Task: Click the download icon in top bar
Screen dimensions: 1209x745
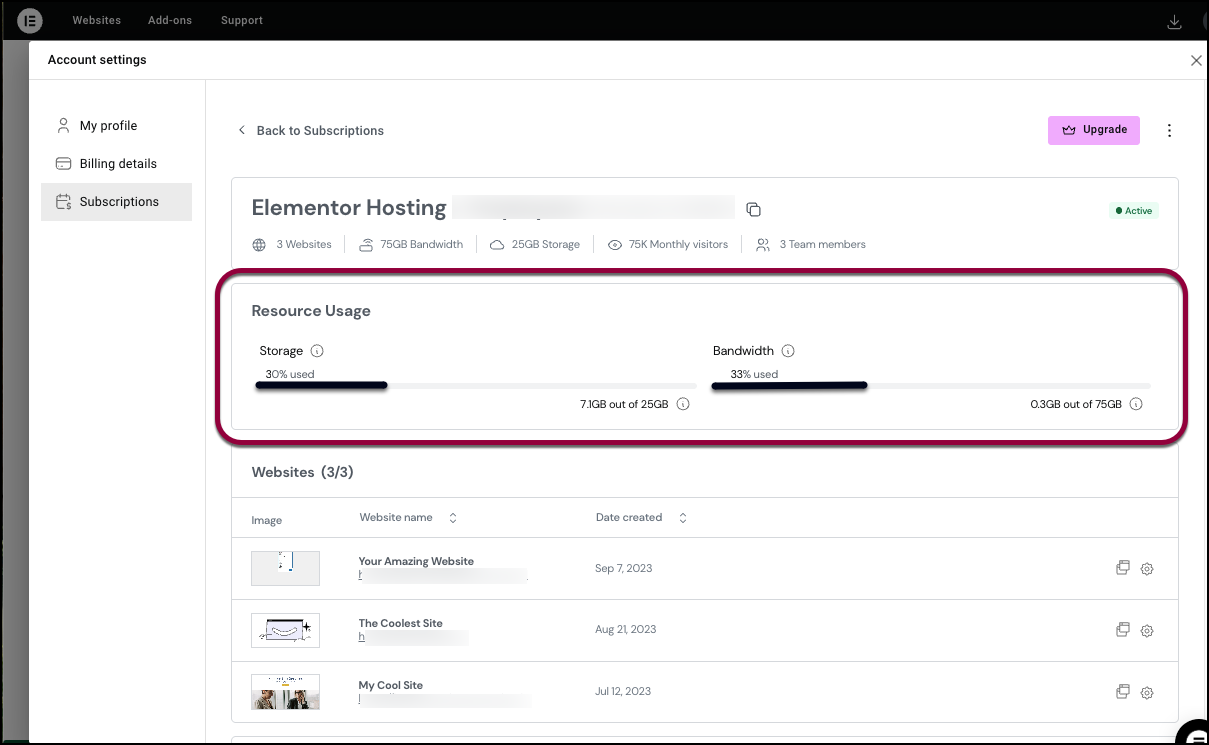Action: point(1174,22)
